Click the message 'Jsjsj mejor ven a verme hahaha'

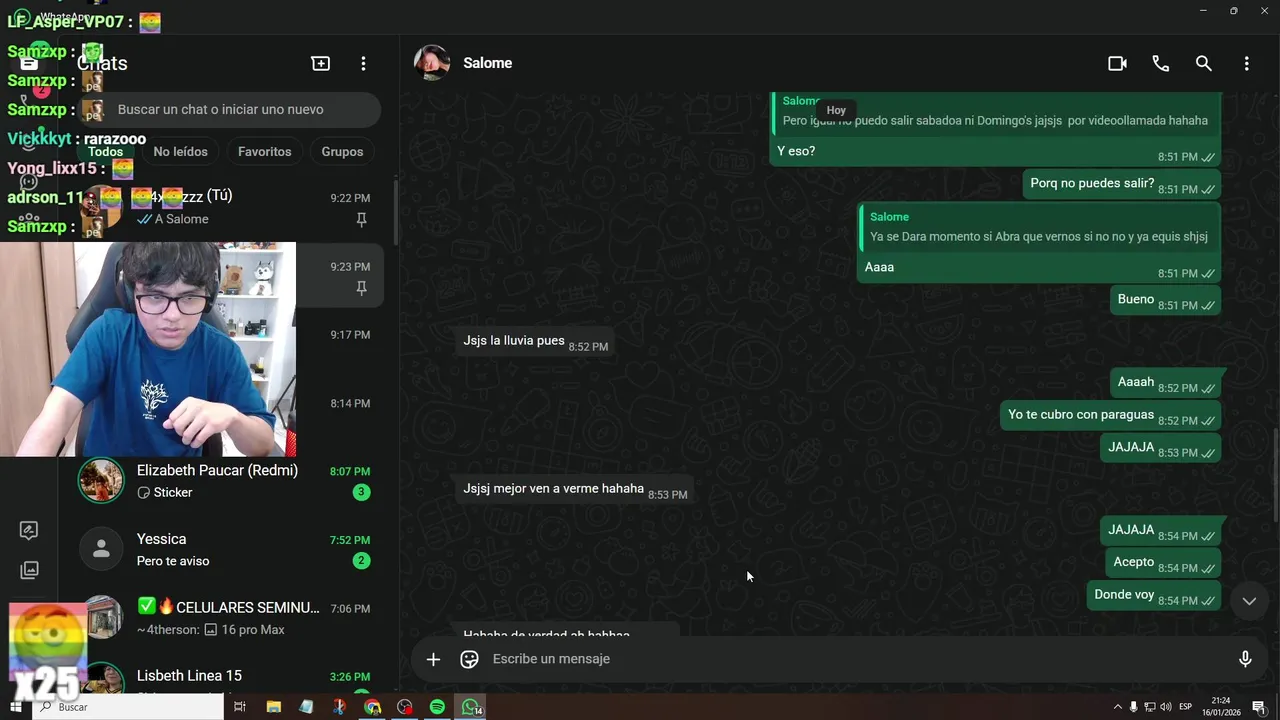click(x=573, y=490)
